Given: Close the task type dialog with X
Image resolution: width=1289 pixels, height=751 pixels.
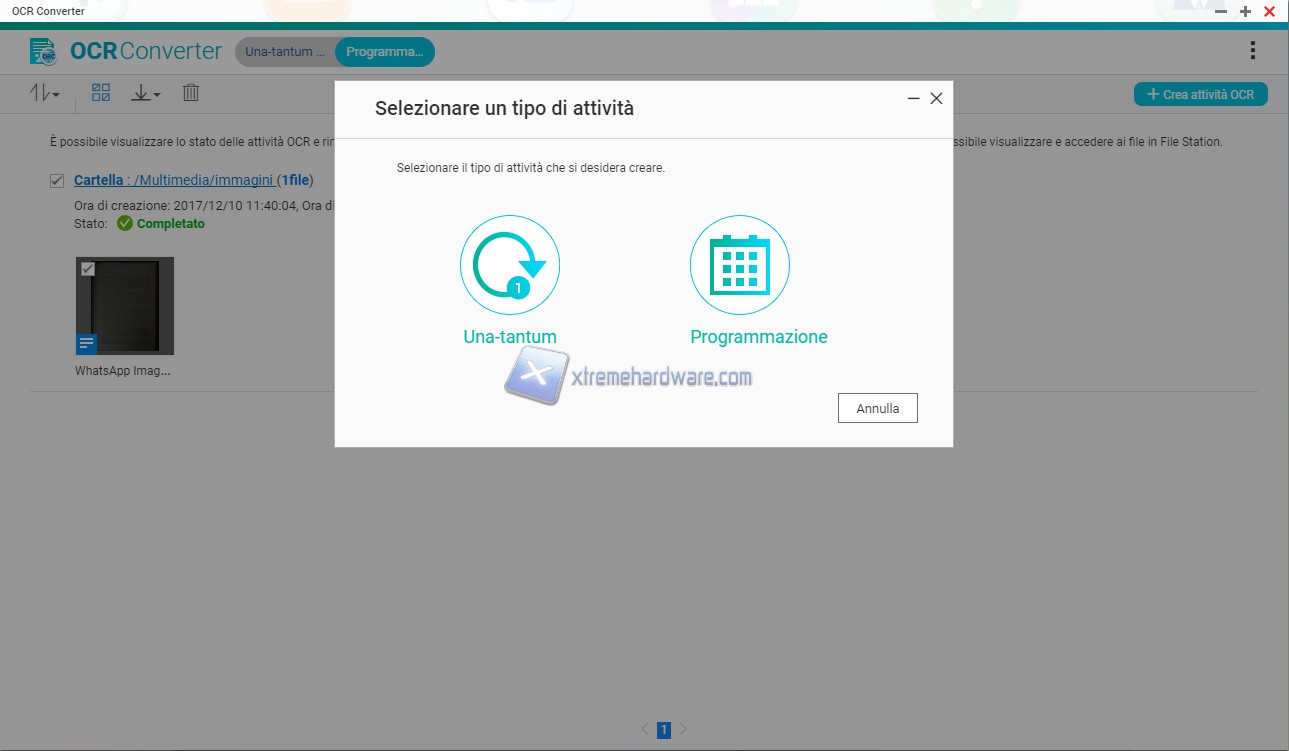Looking at the screenshot, I should tap(936, 99).
